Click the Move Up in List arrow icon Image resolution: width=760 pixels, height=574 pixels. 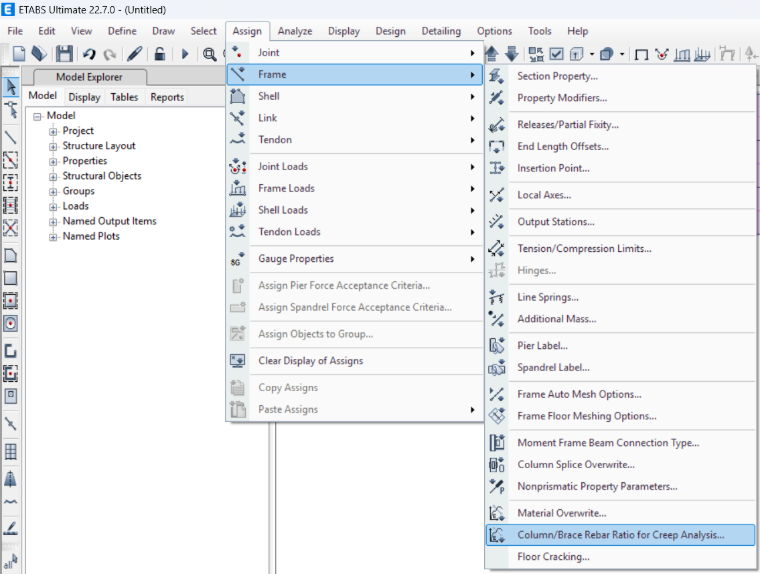pos(491,53)
